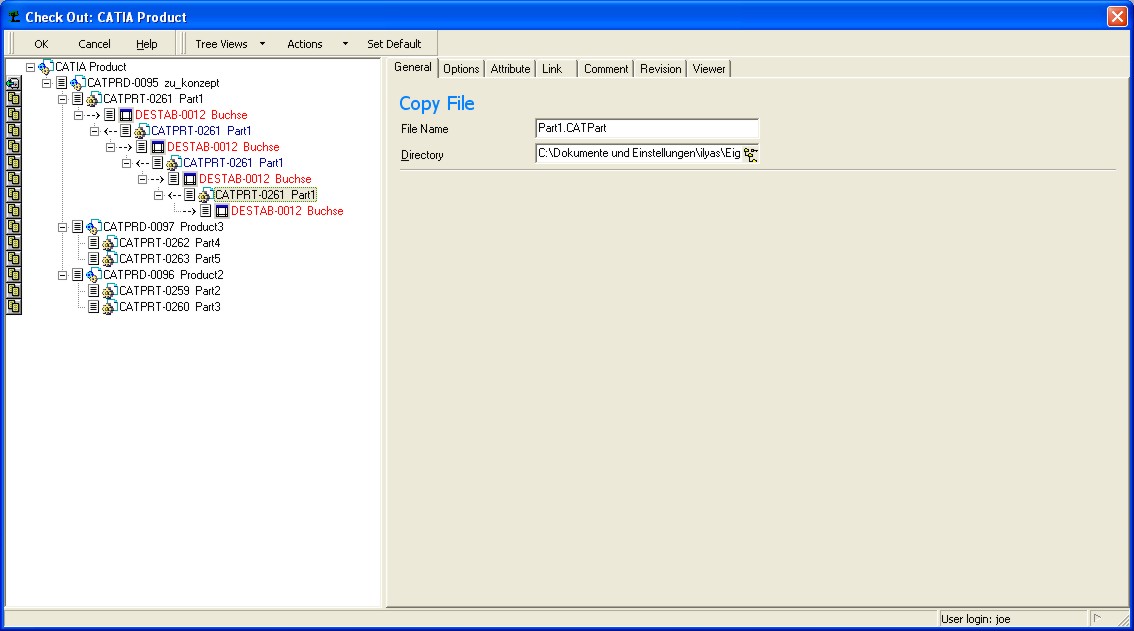The width and height of the screenshot is (1134, 631).
Task: Select the CATPRD-0095 zu_konzept tree row
Action: pyautogui.click(x=153, y=83)
